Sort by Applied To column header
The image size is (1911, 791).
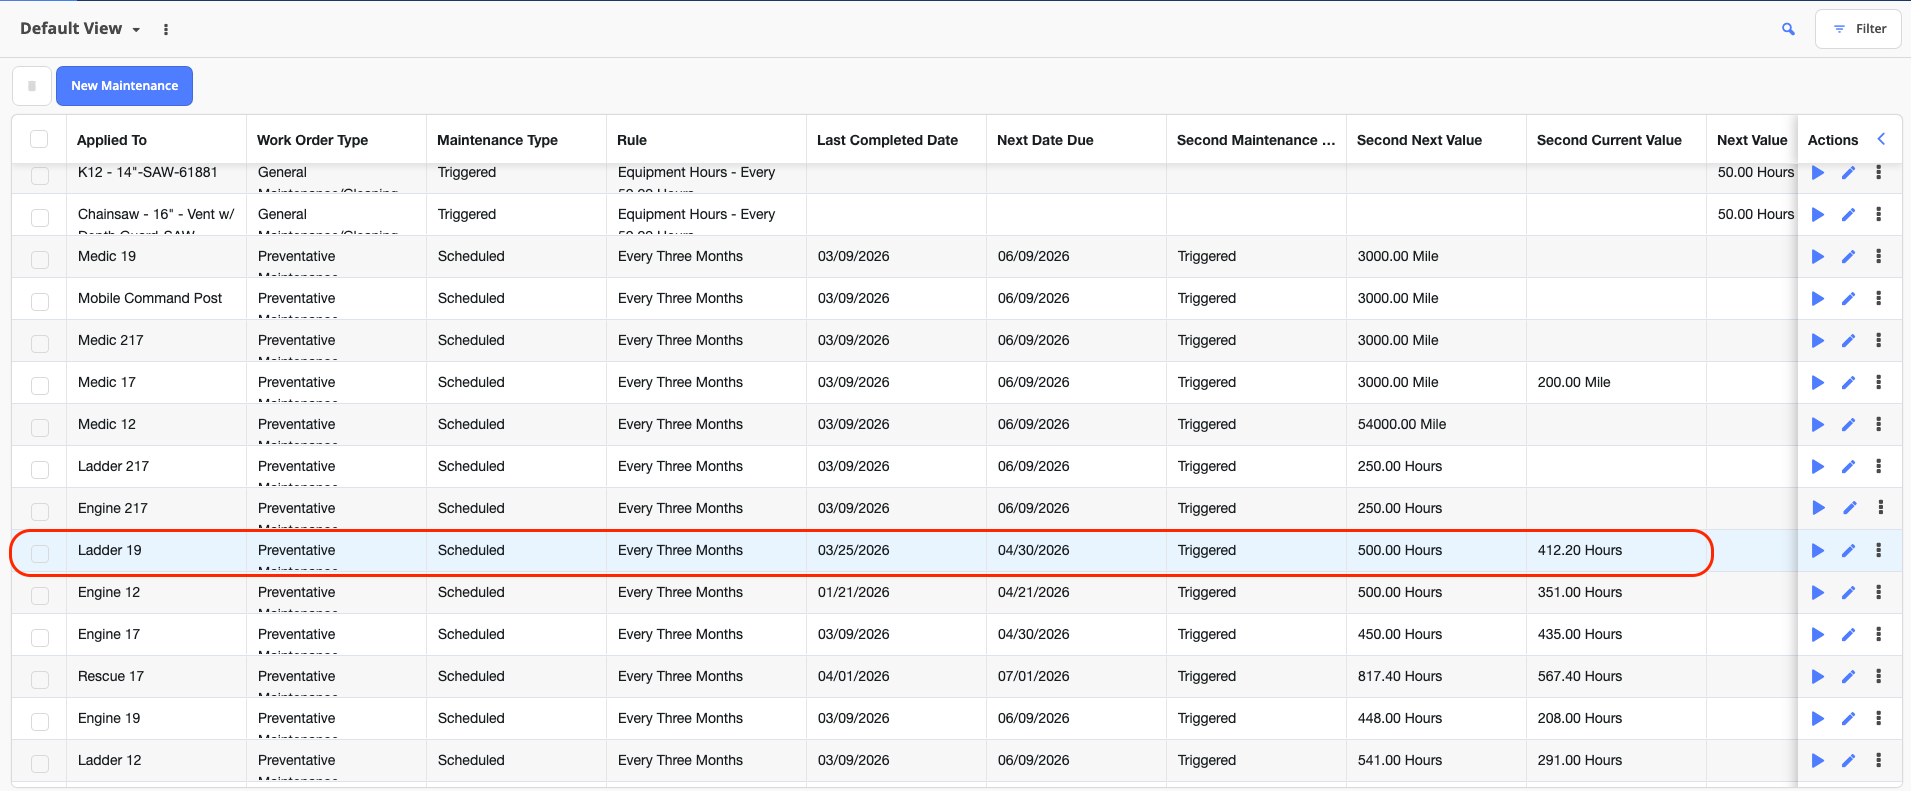112,140
